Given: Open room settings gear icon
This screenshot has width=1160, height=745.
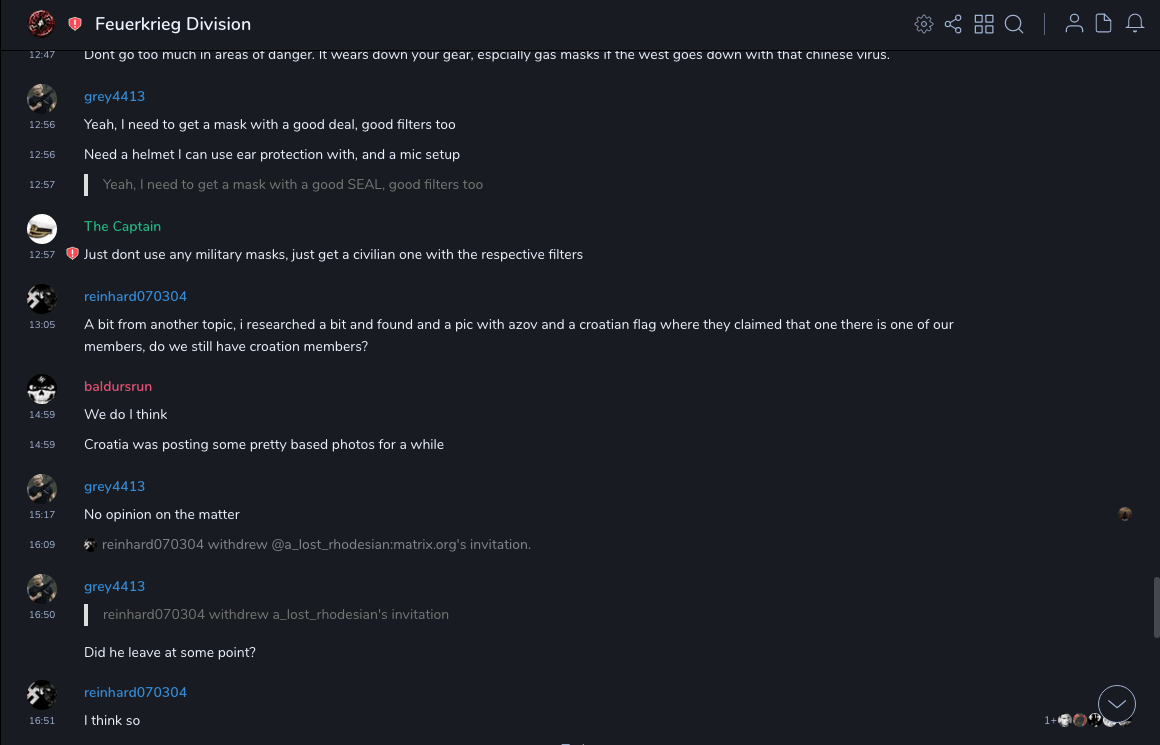Looking at the screenshot, I should (924, 24).
